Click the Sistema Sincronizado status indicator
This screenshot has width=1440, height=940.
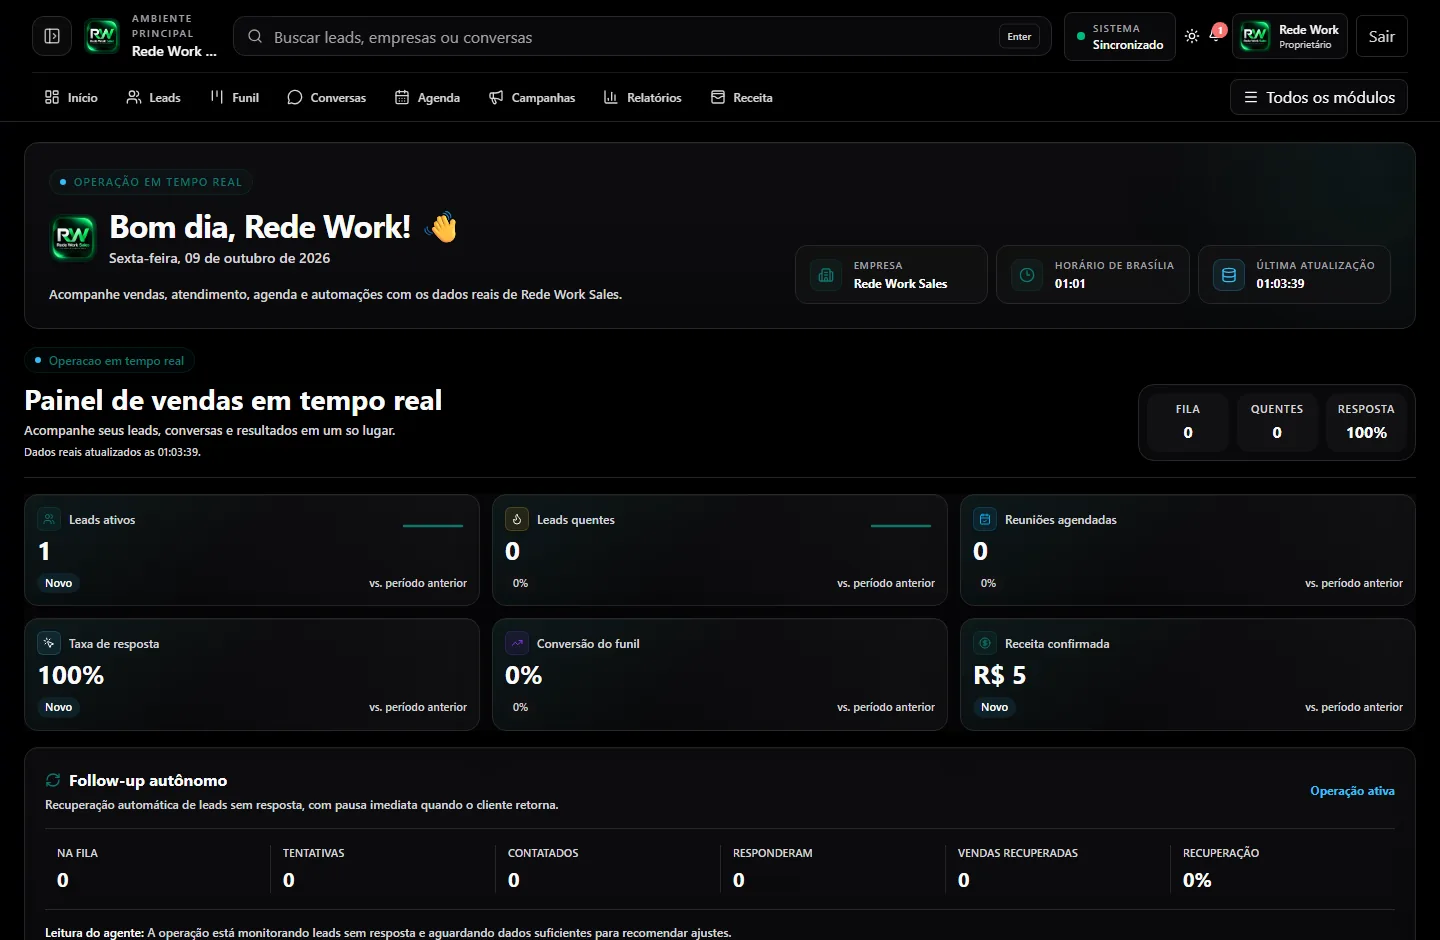pos(1120,36)
